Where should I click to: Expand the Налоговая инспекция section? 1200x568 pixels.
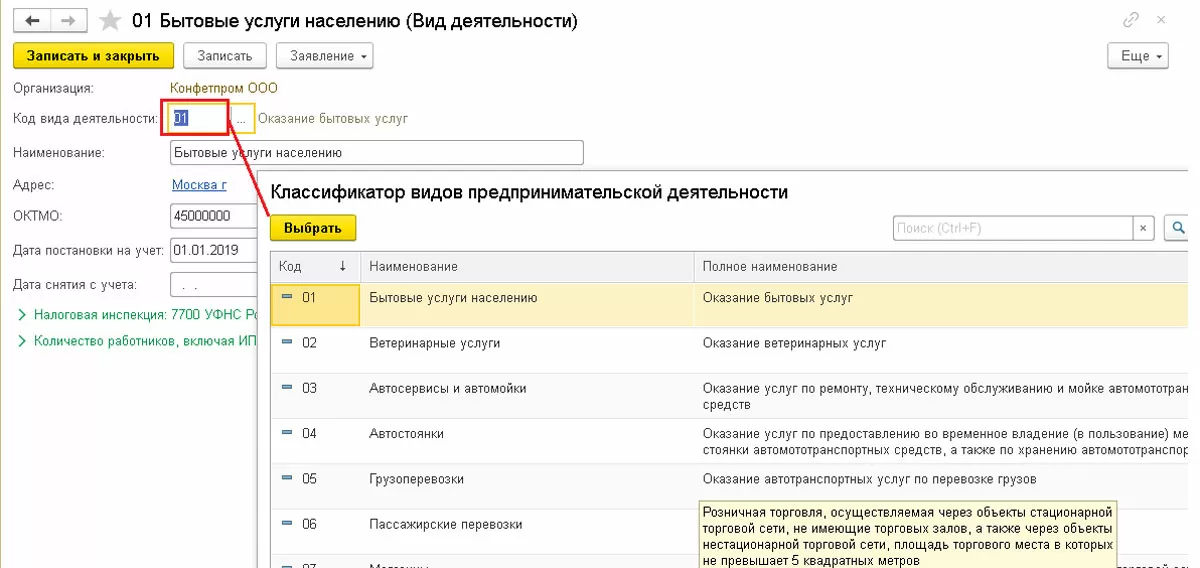point(23,315)
